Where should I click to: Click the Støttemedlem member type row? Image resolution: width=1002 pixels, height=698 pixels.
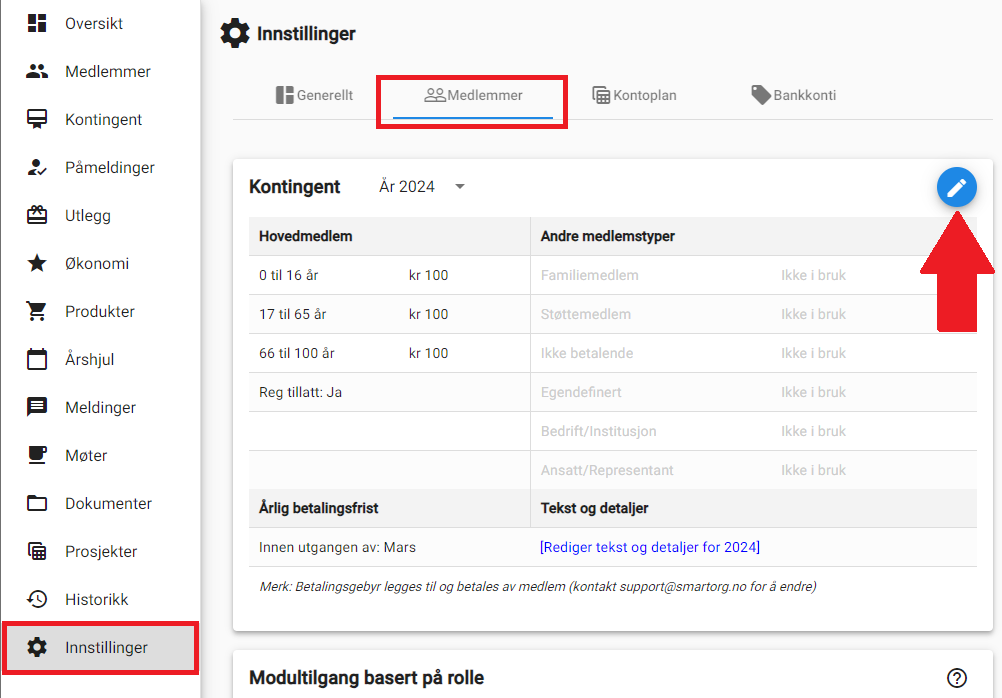(x=753, y=314)
